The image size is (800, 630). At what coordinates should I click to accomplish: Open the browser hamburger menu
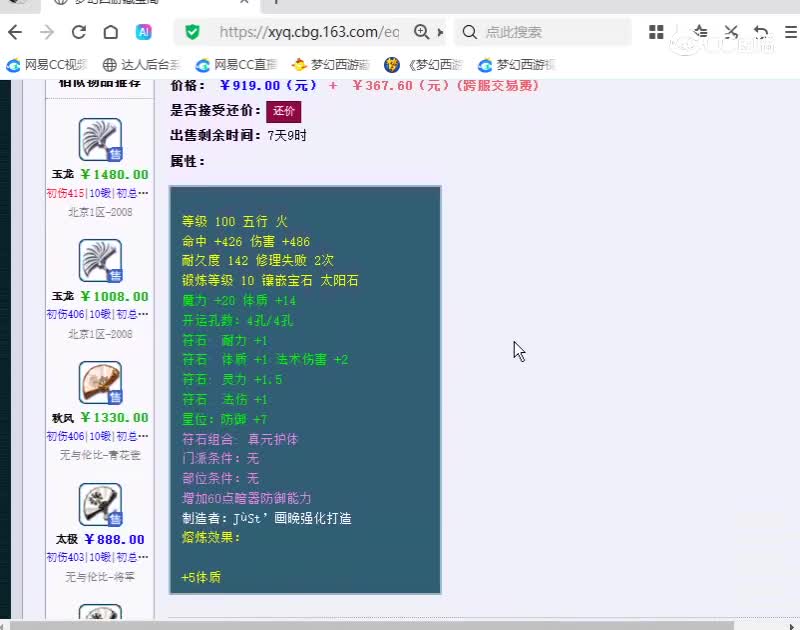[791, 32]
